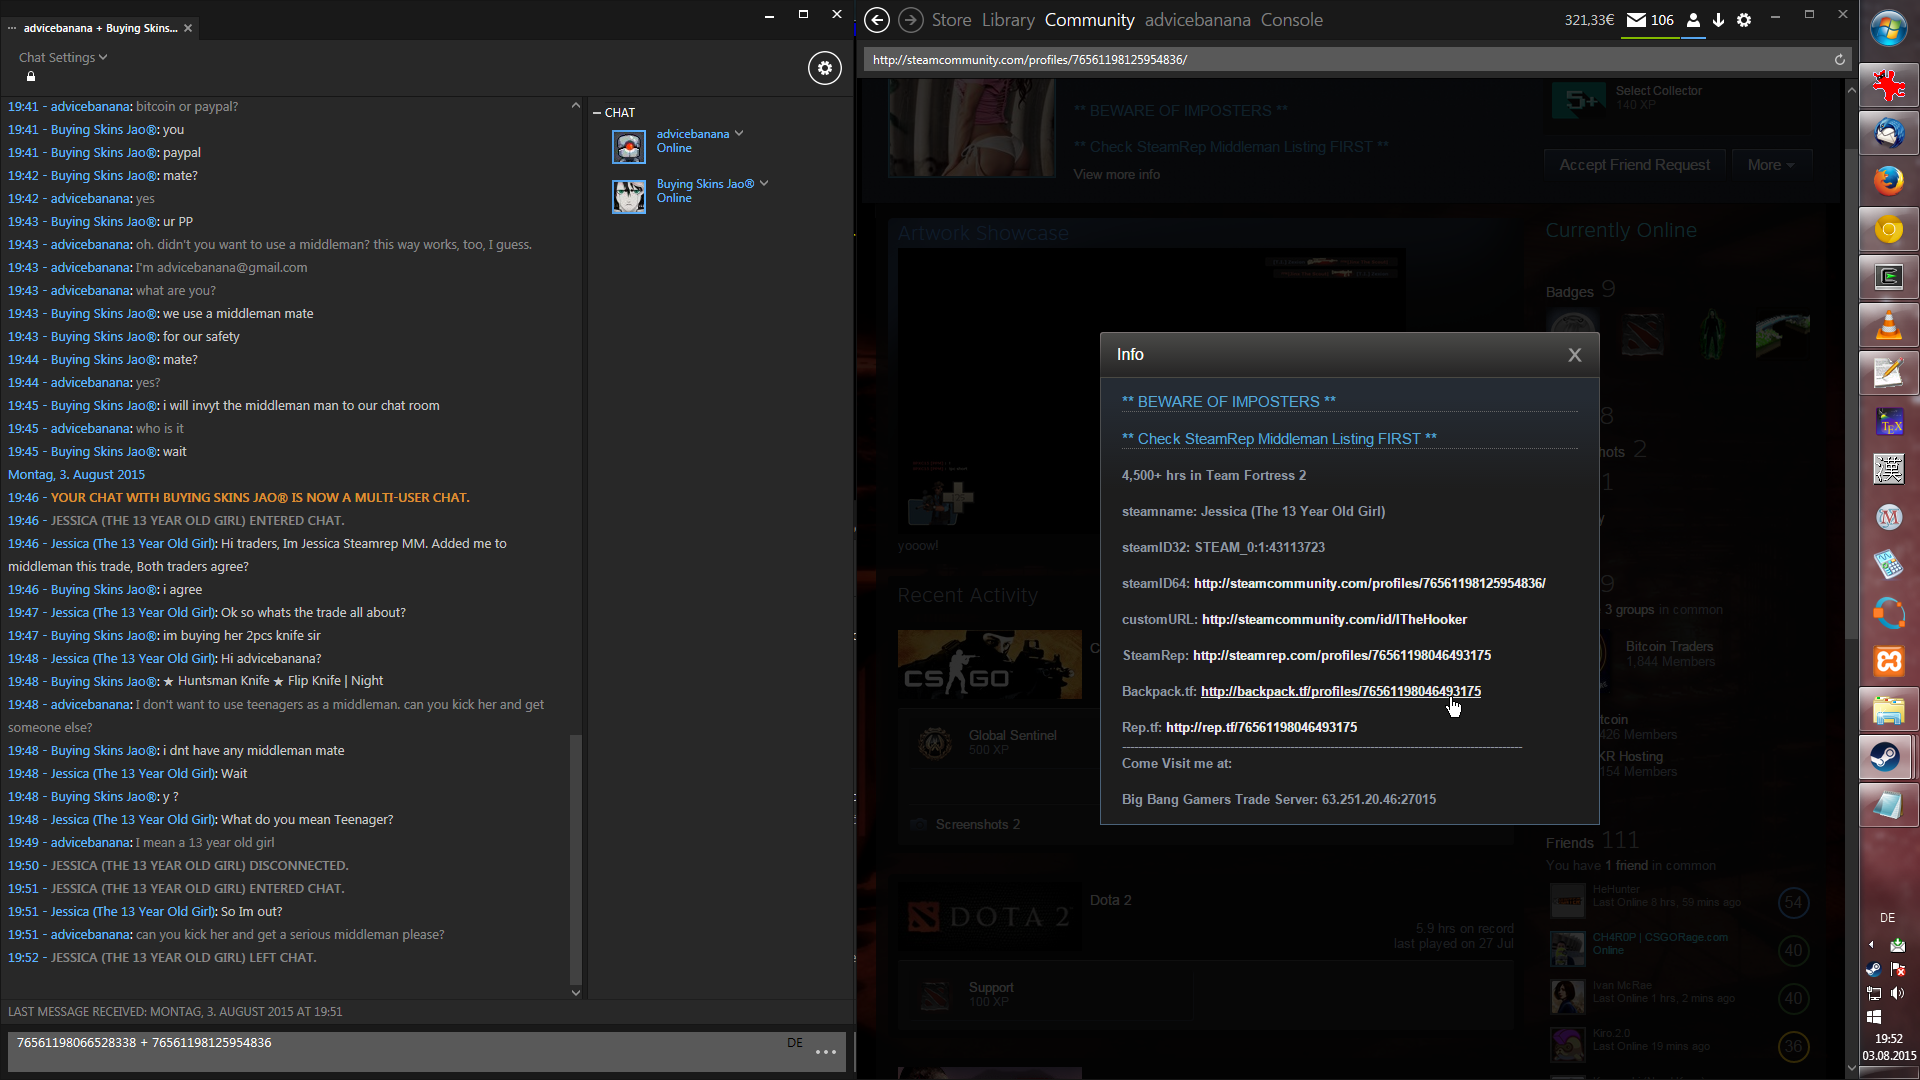The width and height of the screenshot is (1920, 1080).
Task: Click the chat log scrollbar thumb
Action: (x=575, y=858)
